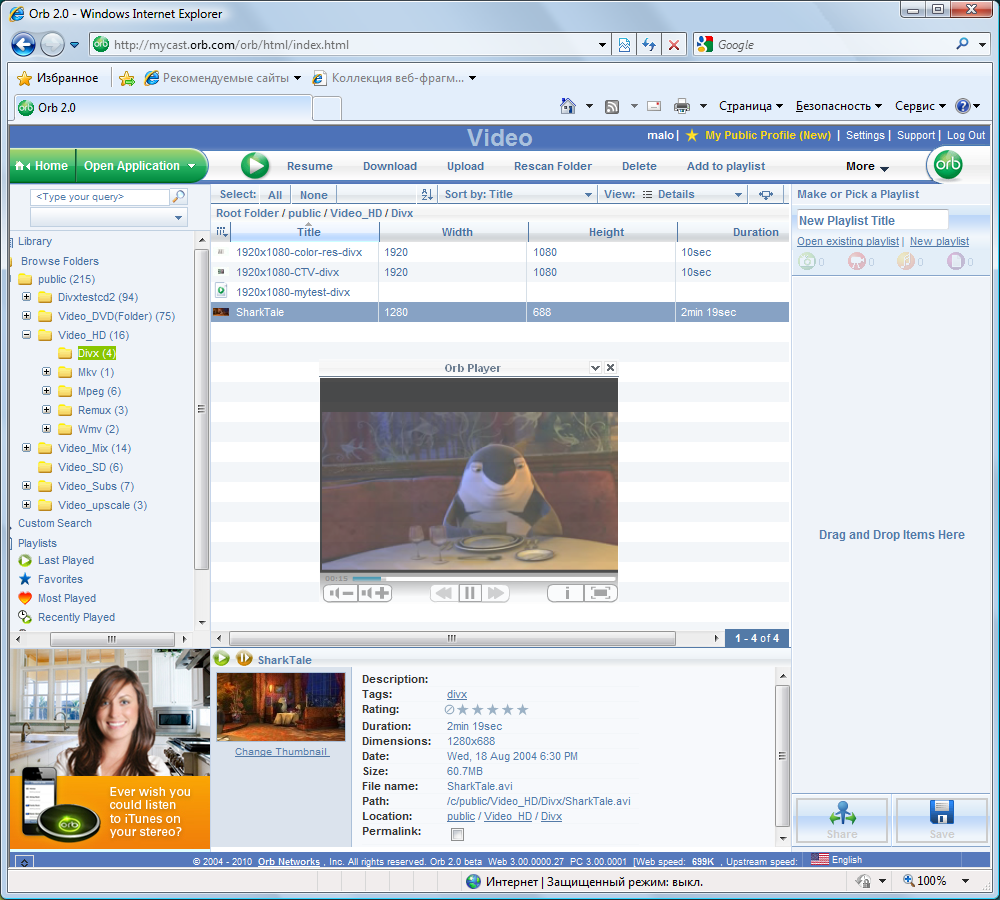Set rating to five stars
1000x900 pixels.
[523, 709]
